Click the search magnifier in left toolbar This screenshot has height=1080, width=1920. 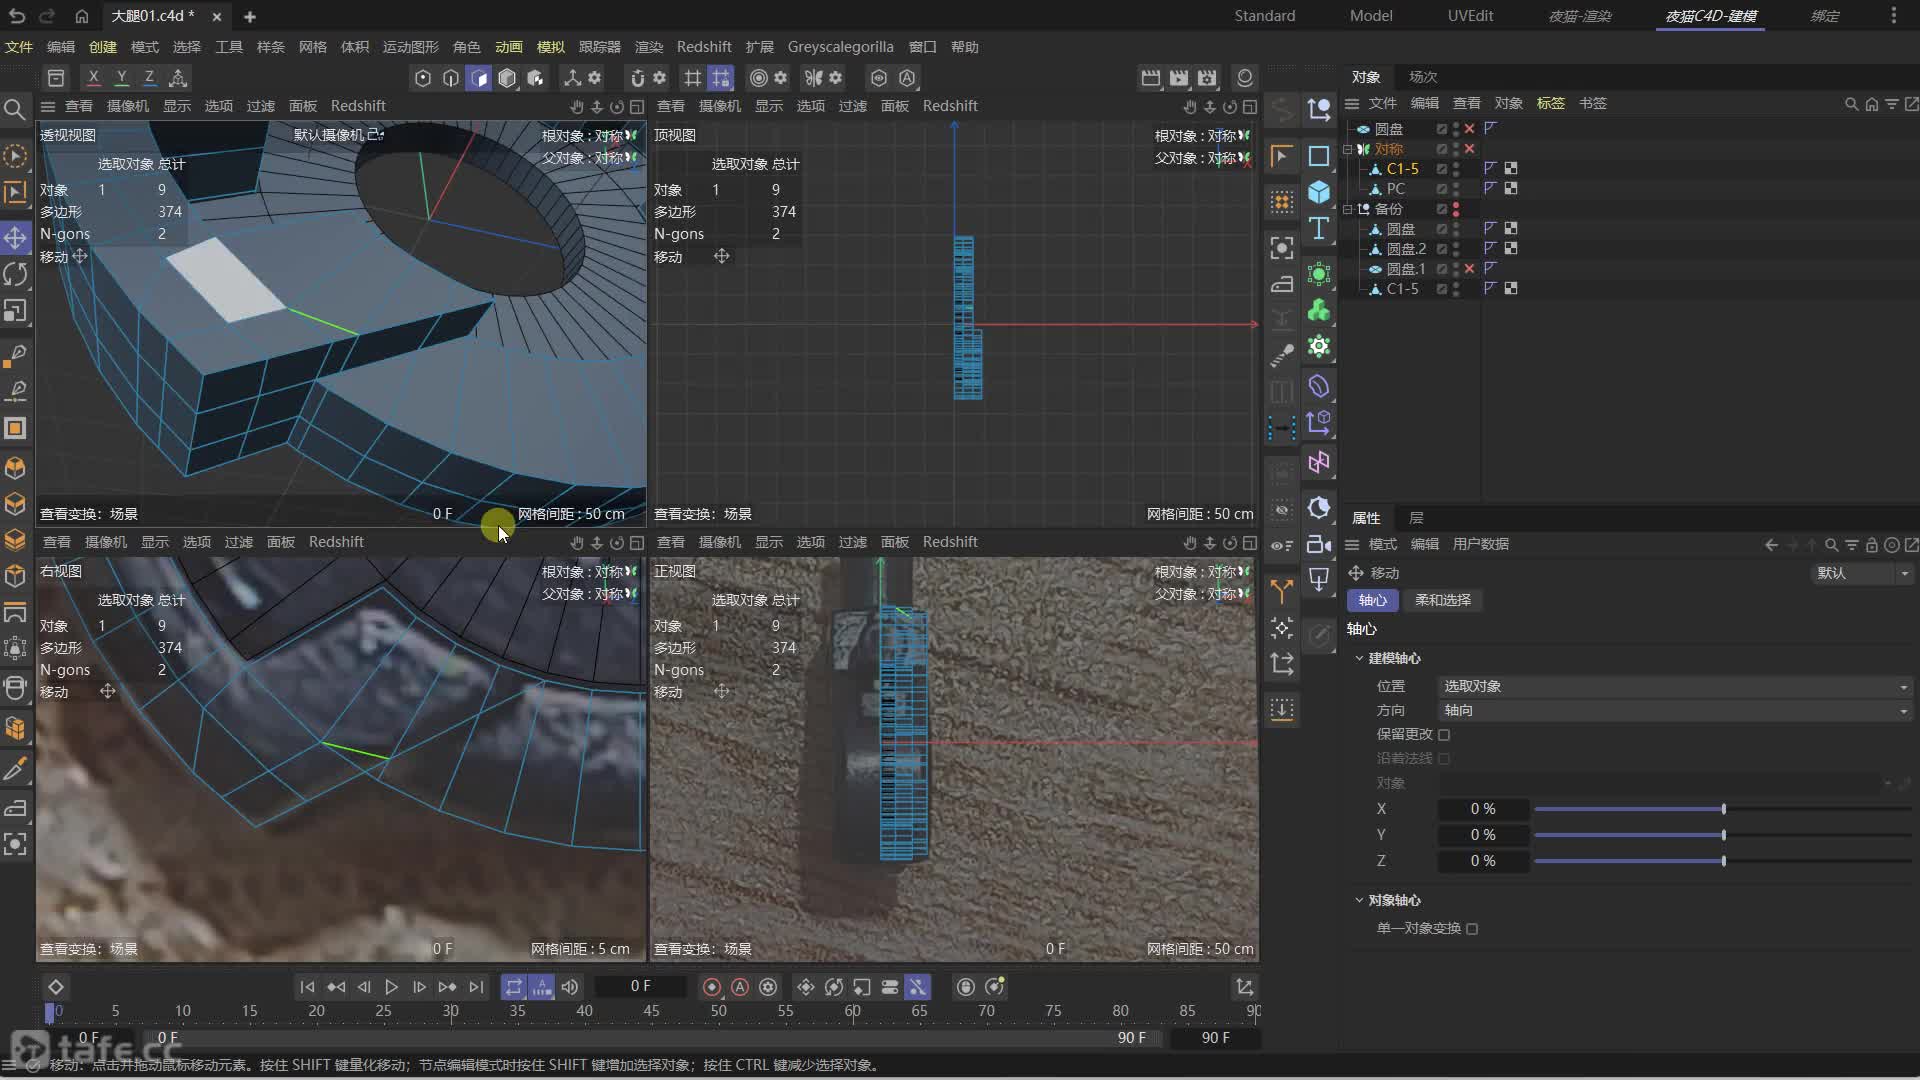tap(15, 109)
